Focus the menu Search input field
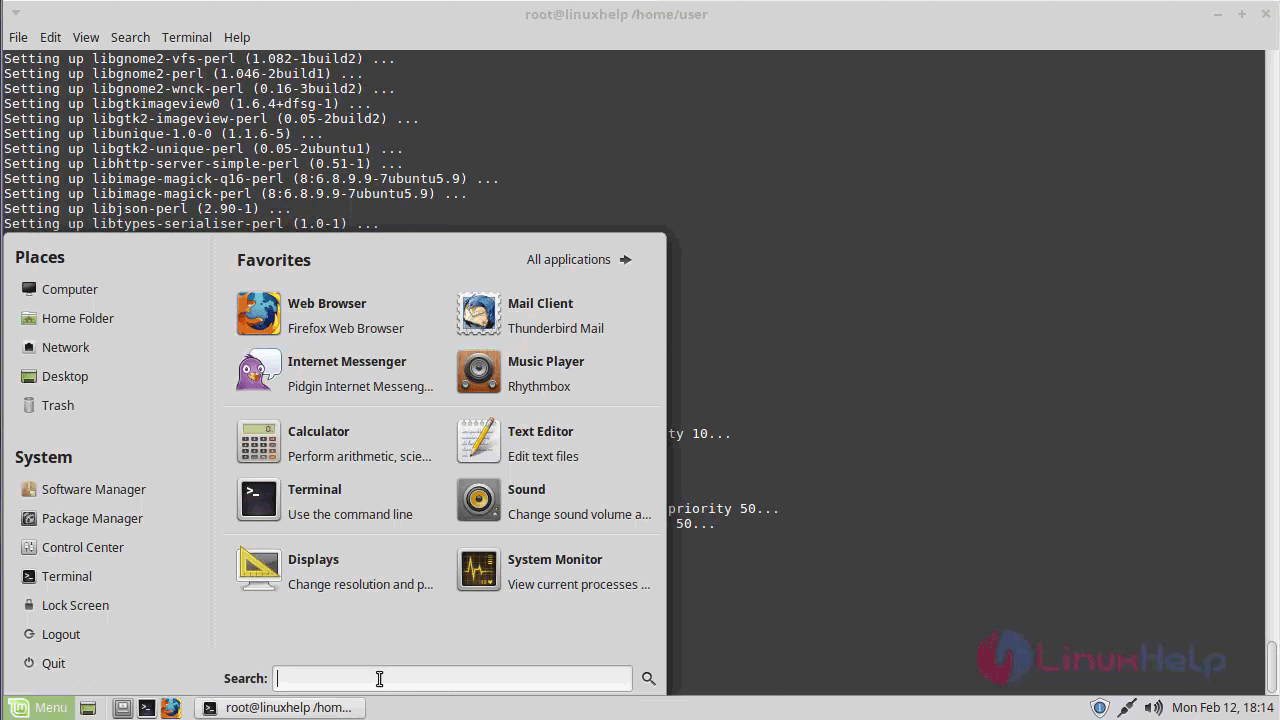 pyautogui.click(x=453, y=678)
